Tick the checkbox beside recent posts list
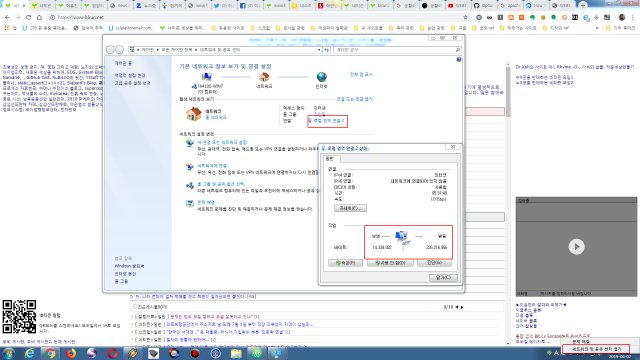 (x=134, y=307)
